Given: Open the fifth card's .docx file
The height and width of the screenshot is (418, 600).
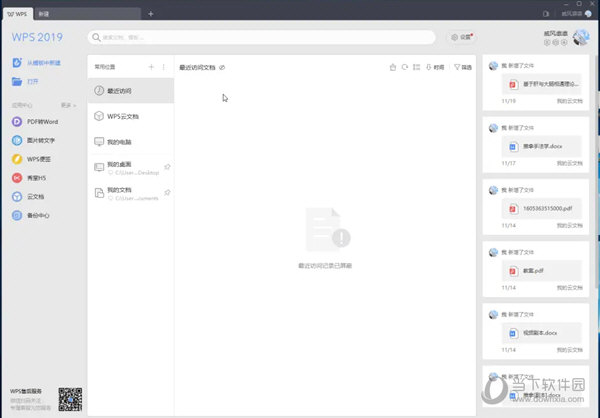Looking at the screenshot, I should (x=541, y=333).
